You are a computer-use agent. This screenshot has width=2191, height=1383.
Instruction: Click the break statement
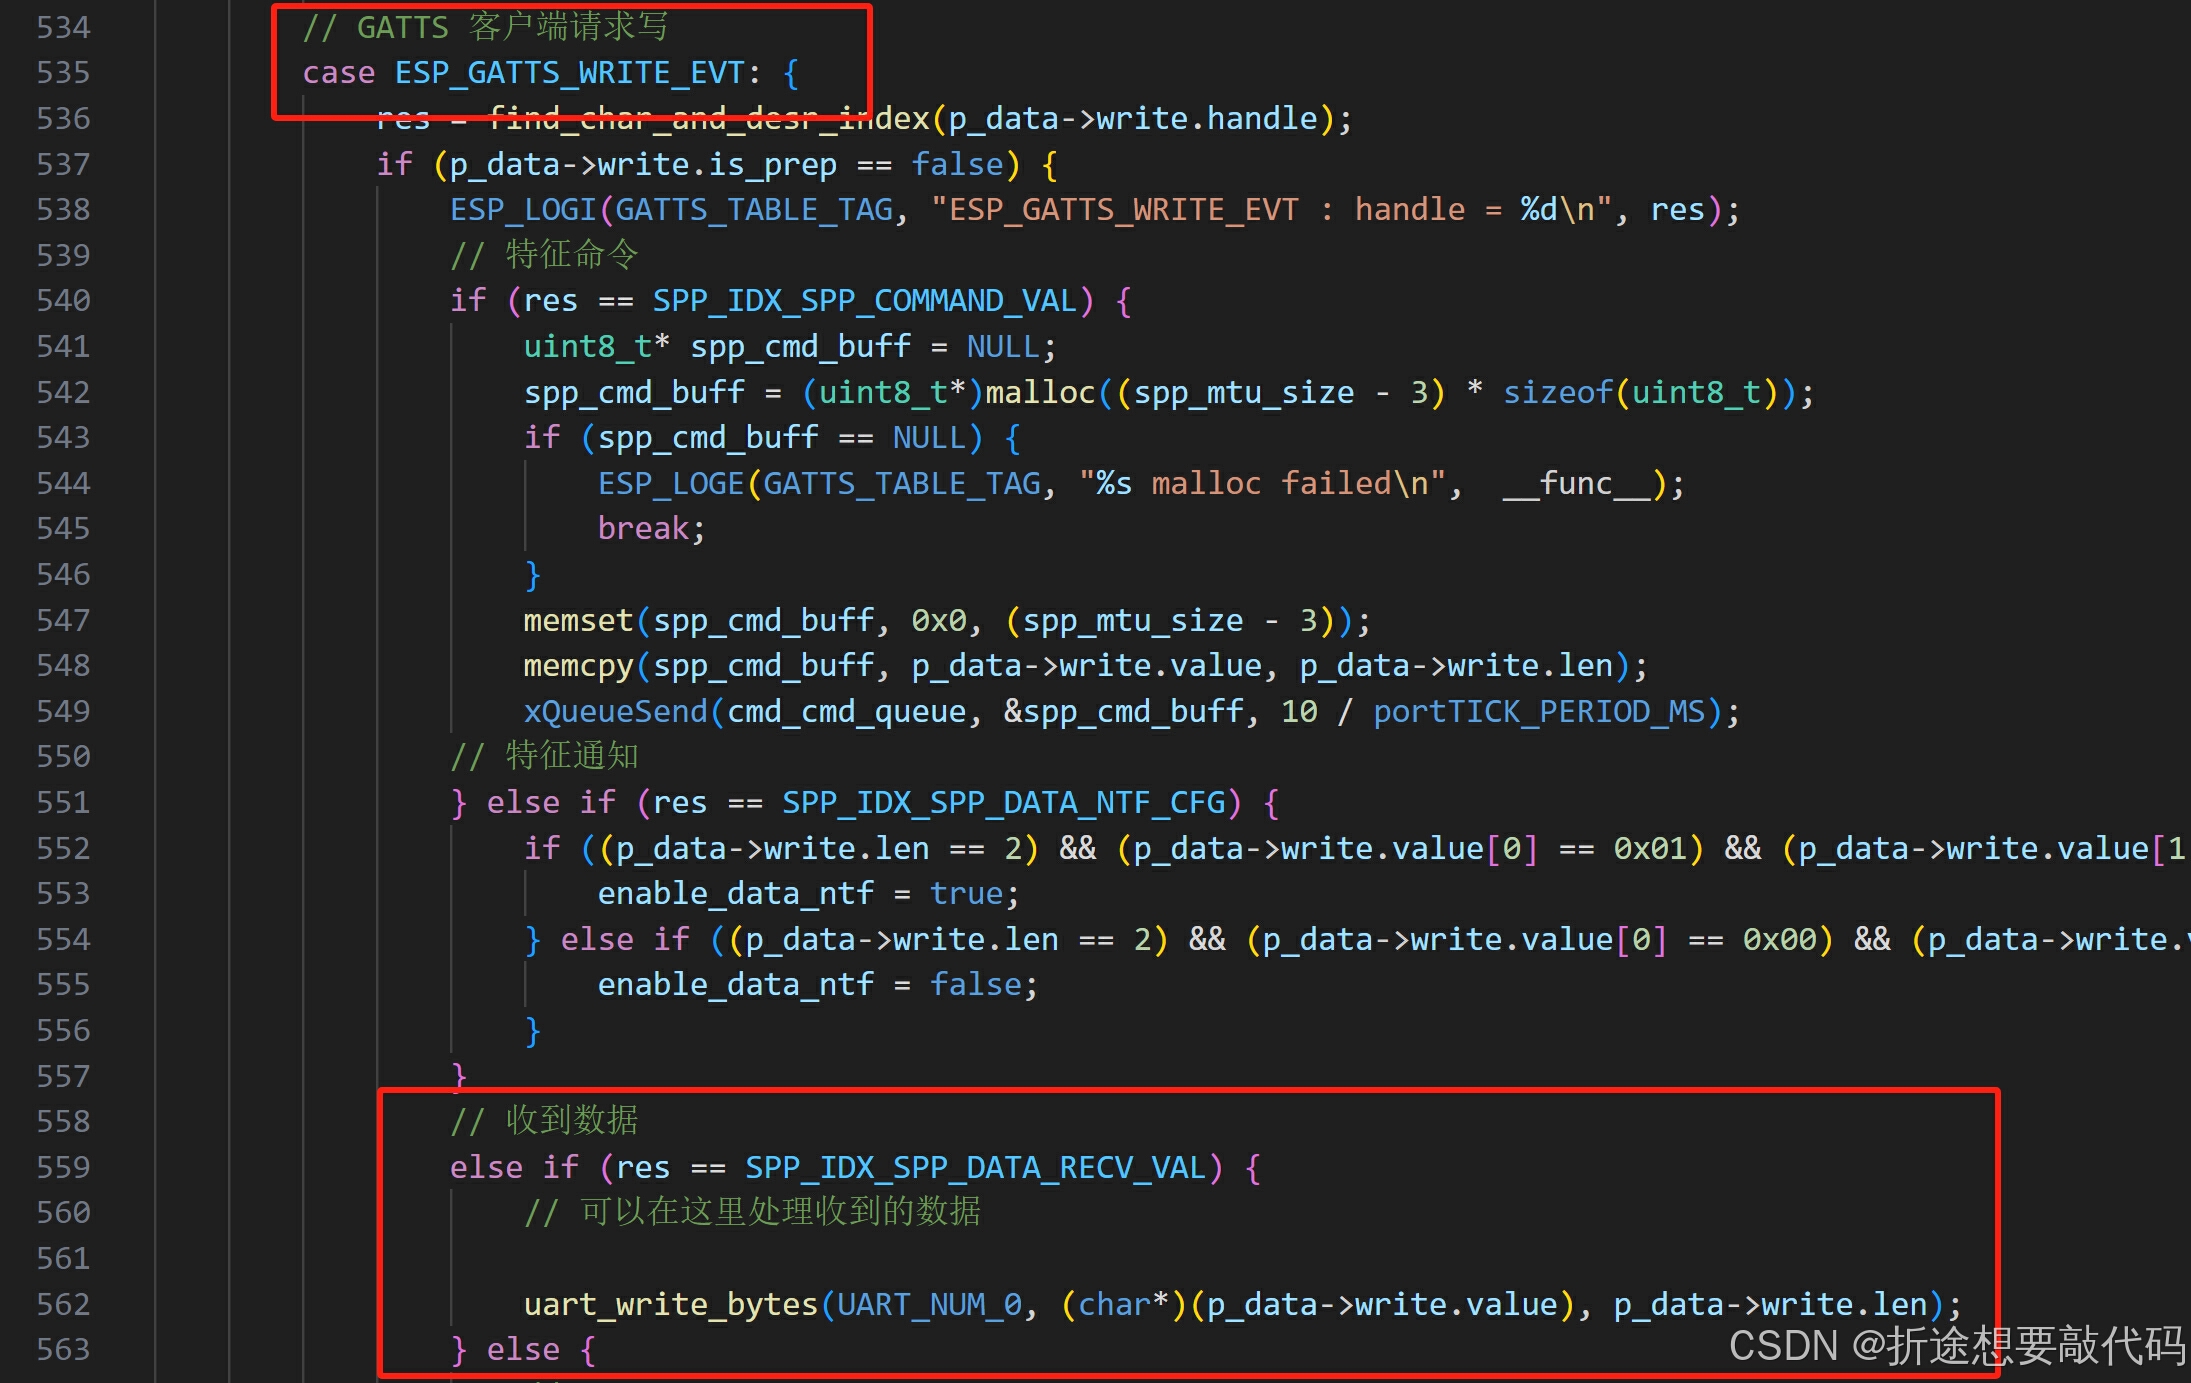coord(643,528)
